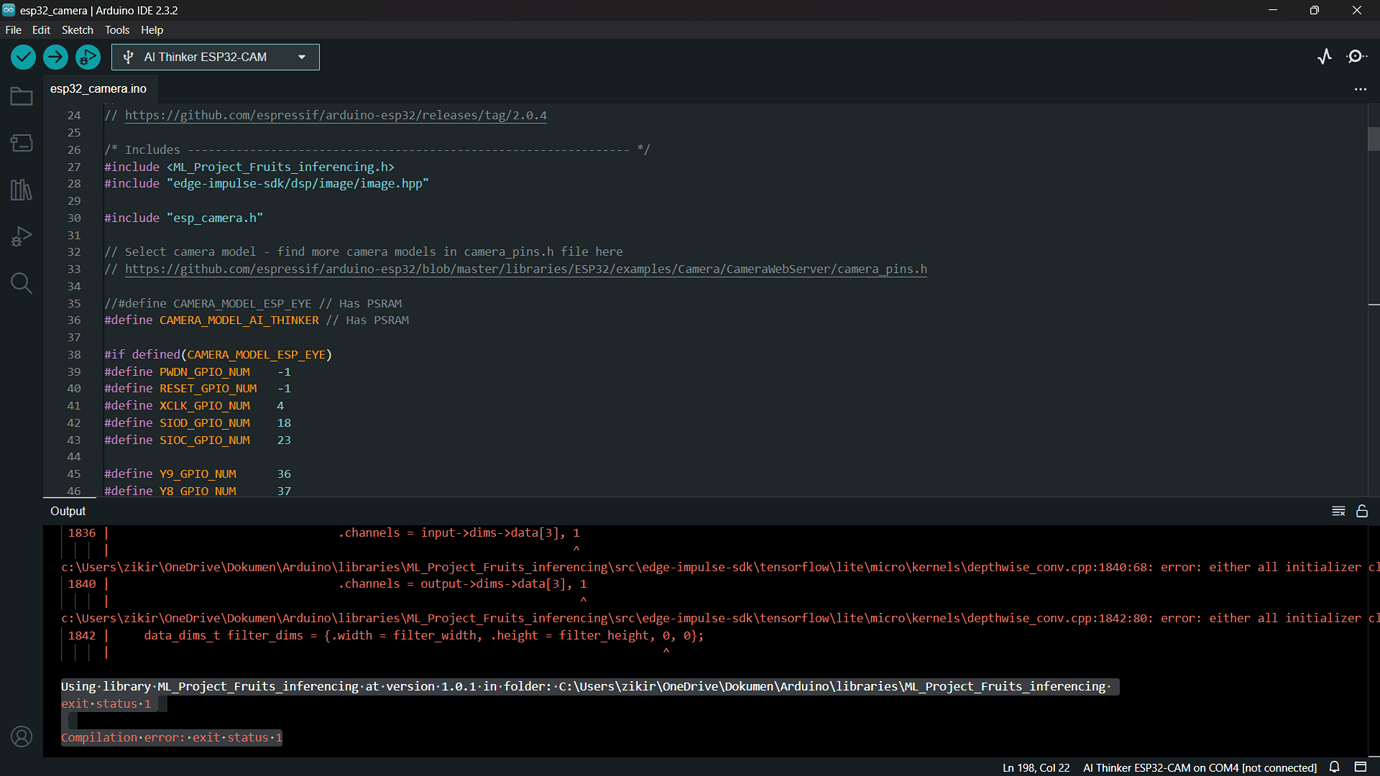
Task: Open the camera_pins.h GitHub link
Action: click(525, 269)
